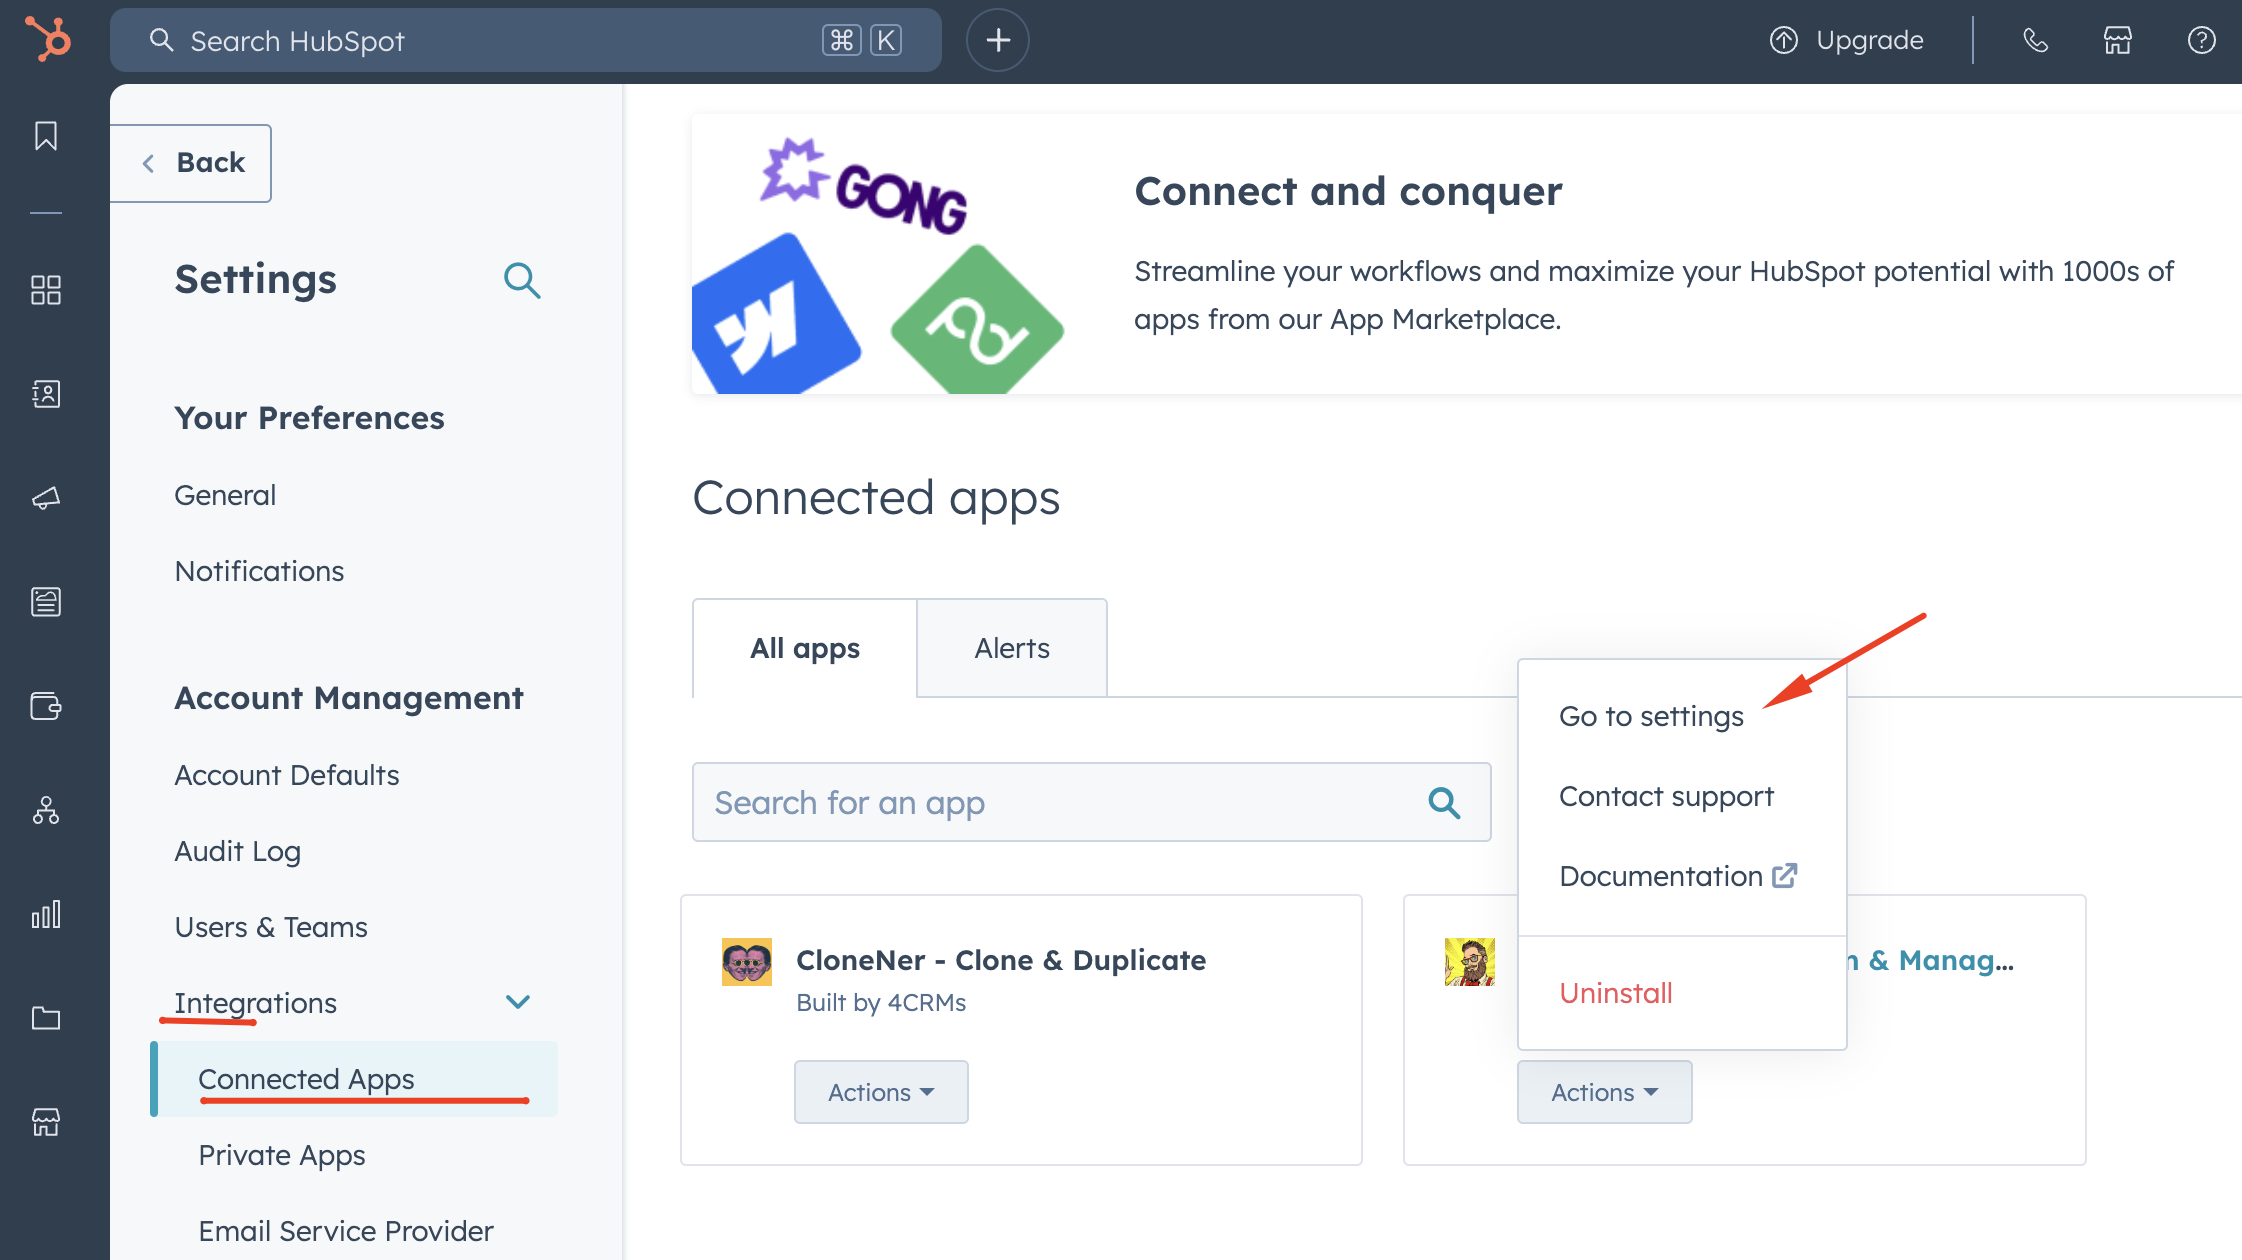Collapse the Integrations section
This screenshot has width=2242, height=1260.
coord(517,1002)
